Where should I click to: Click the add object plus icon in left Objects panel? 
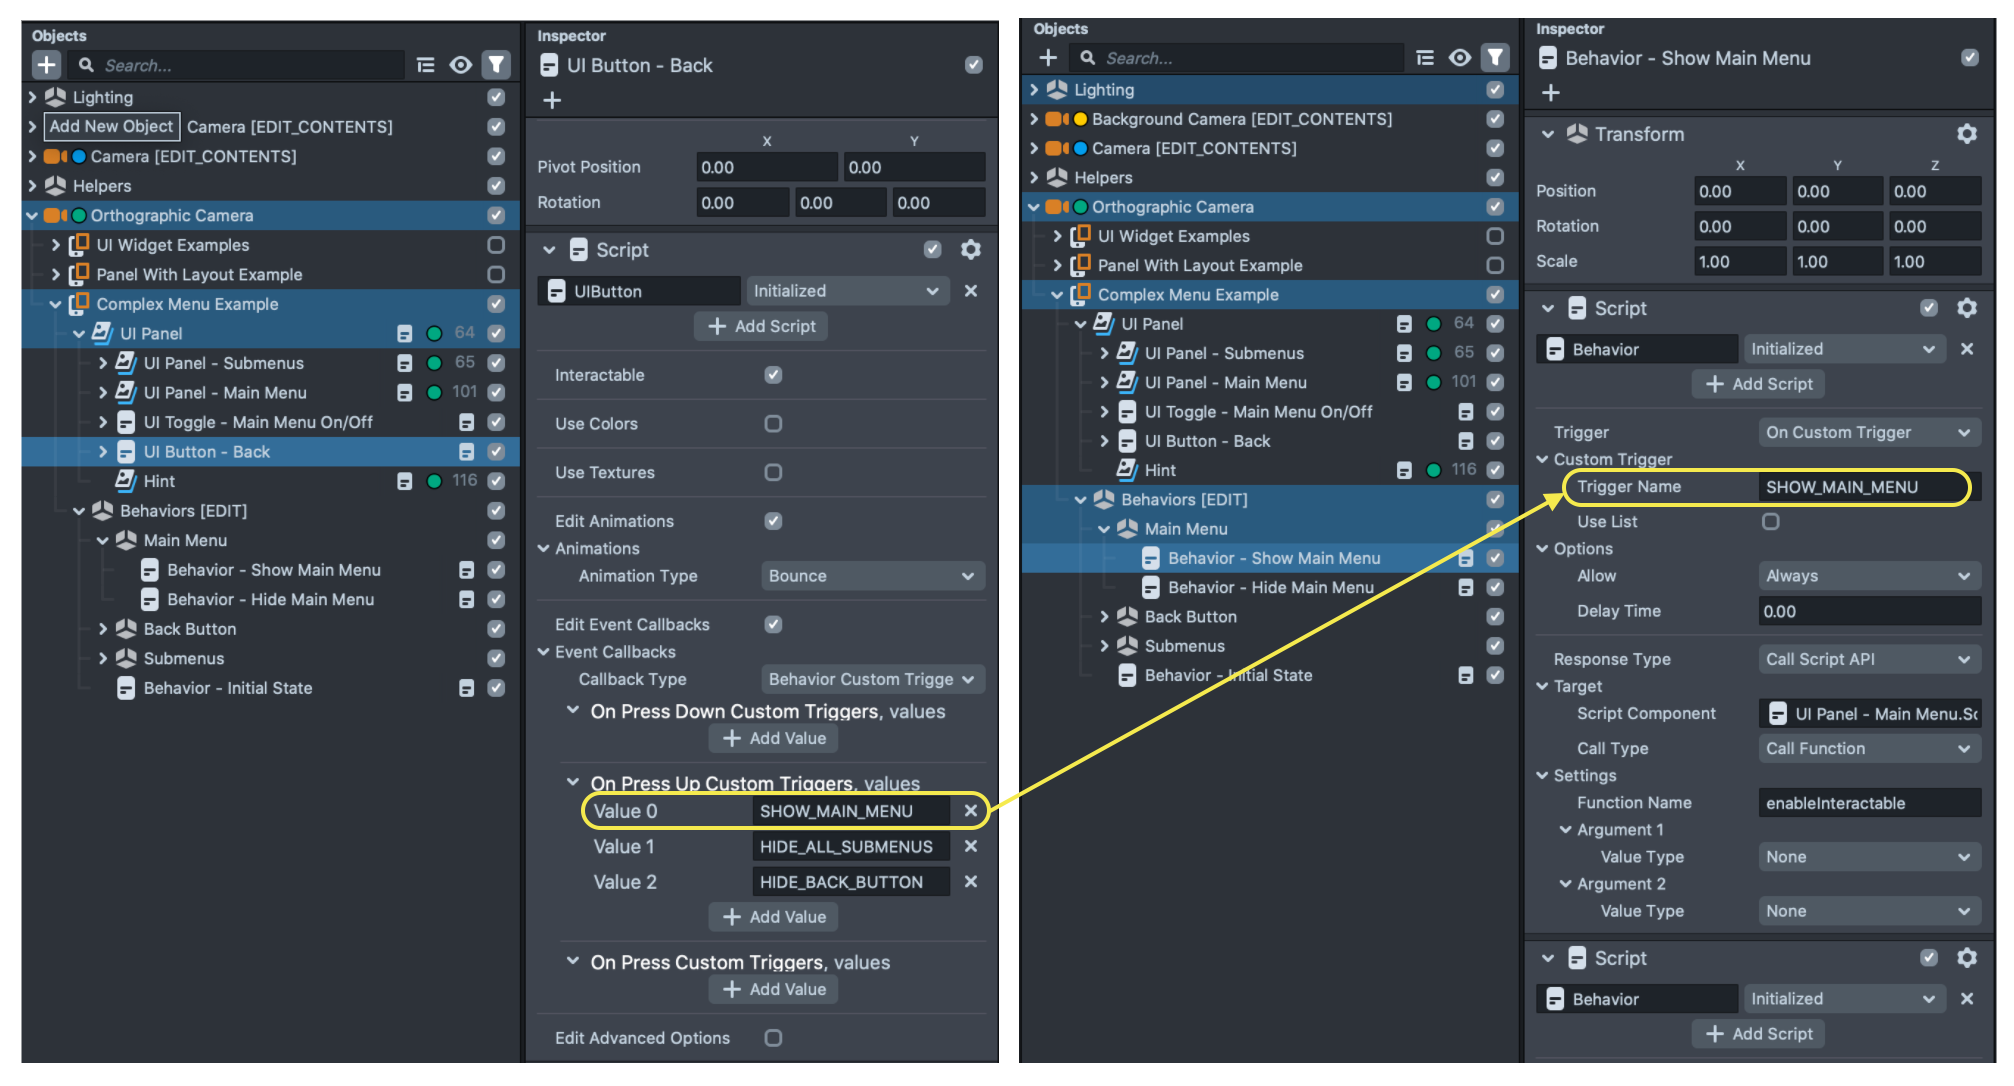pos(46,65)
